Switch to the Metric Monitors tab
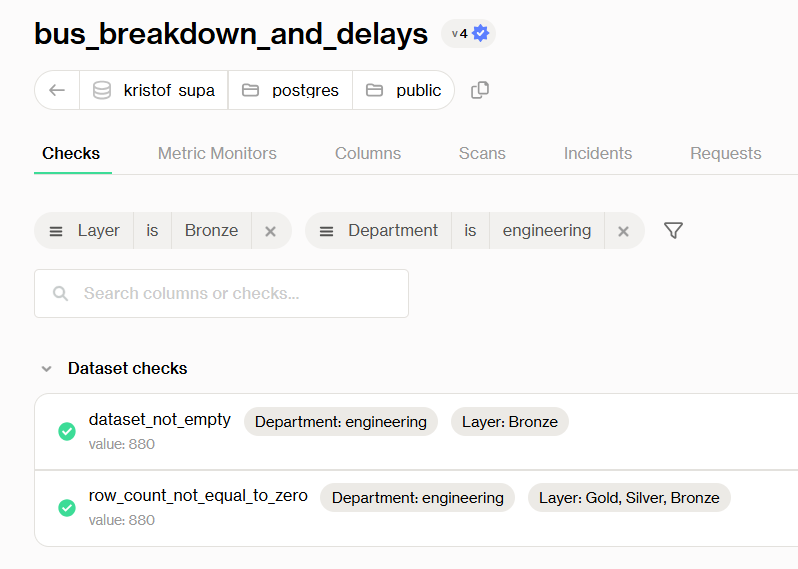The width and height of the screenshot is (798, 569). [x=217, y=153]
